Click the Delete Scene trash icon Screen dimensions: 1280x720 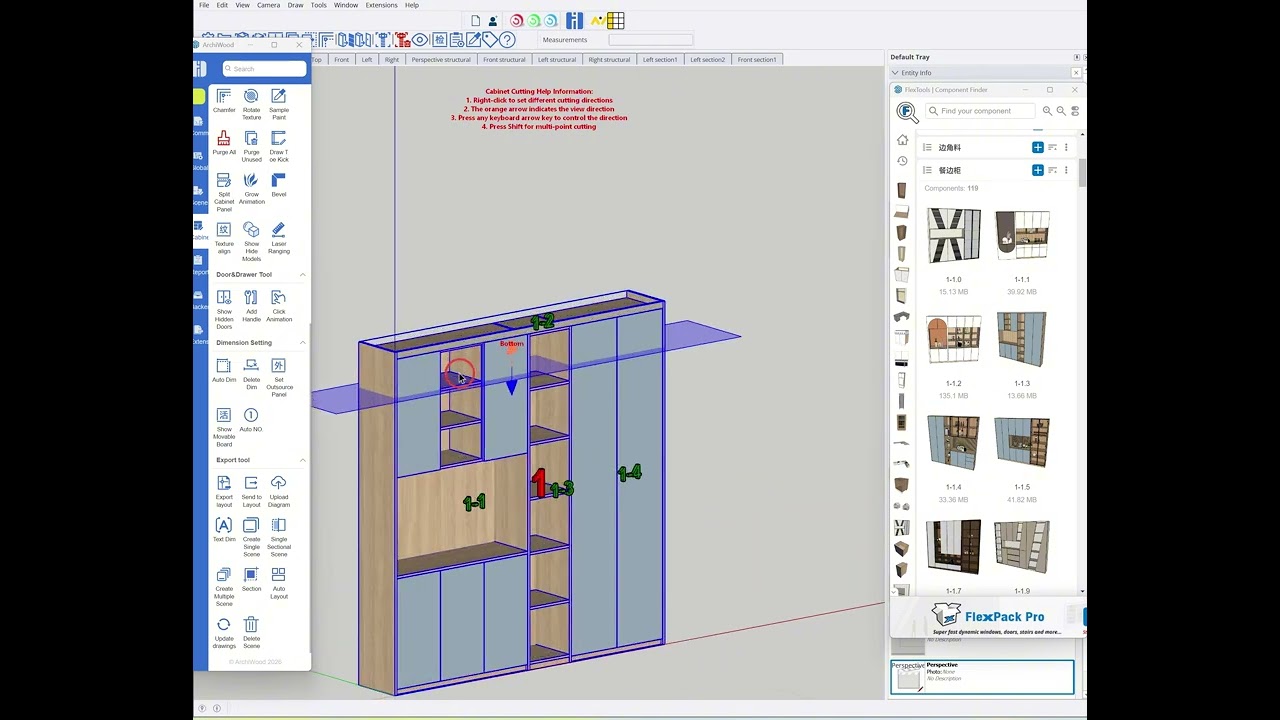pos(251,633)
